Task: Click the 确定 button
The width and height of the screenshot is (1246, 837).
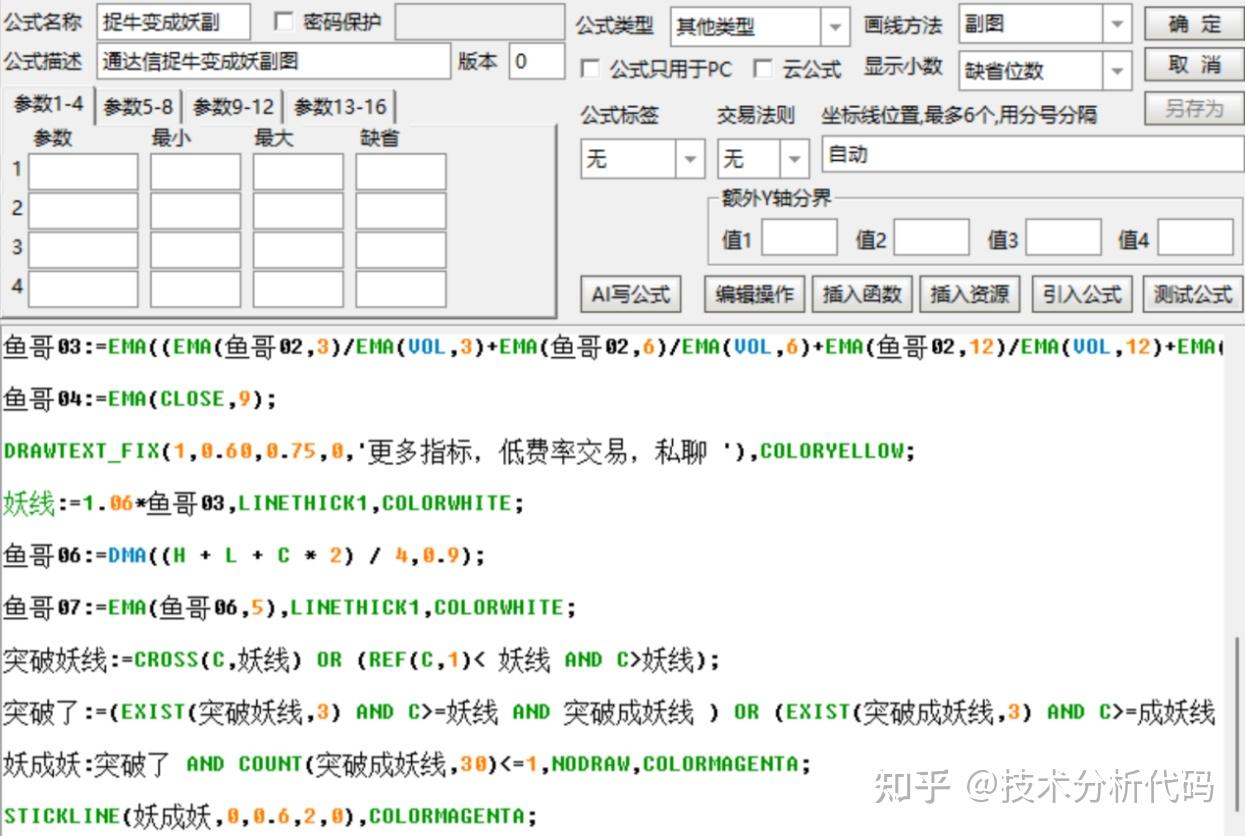Action: 1194,24
